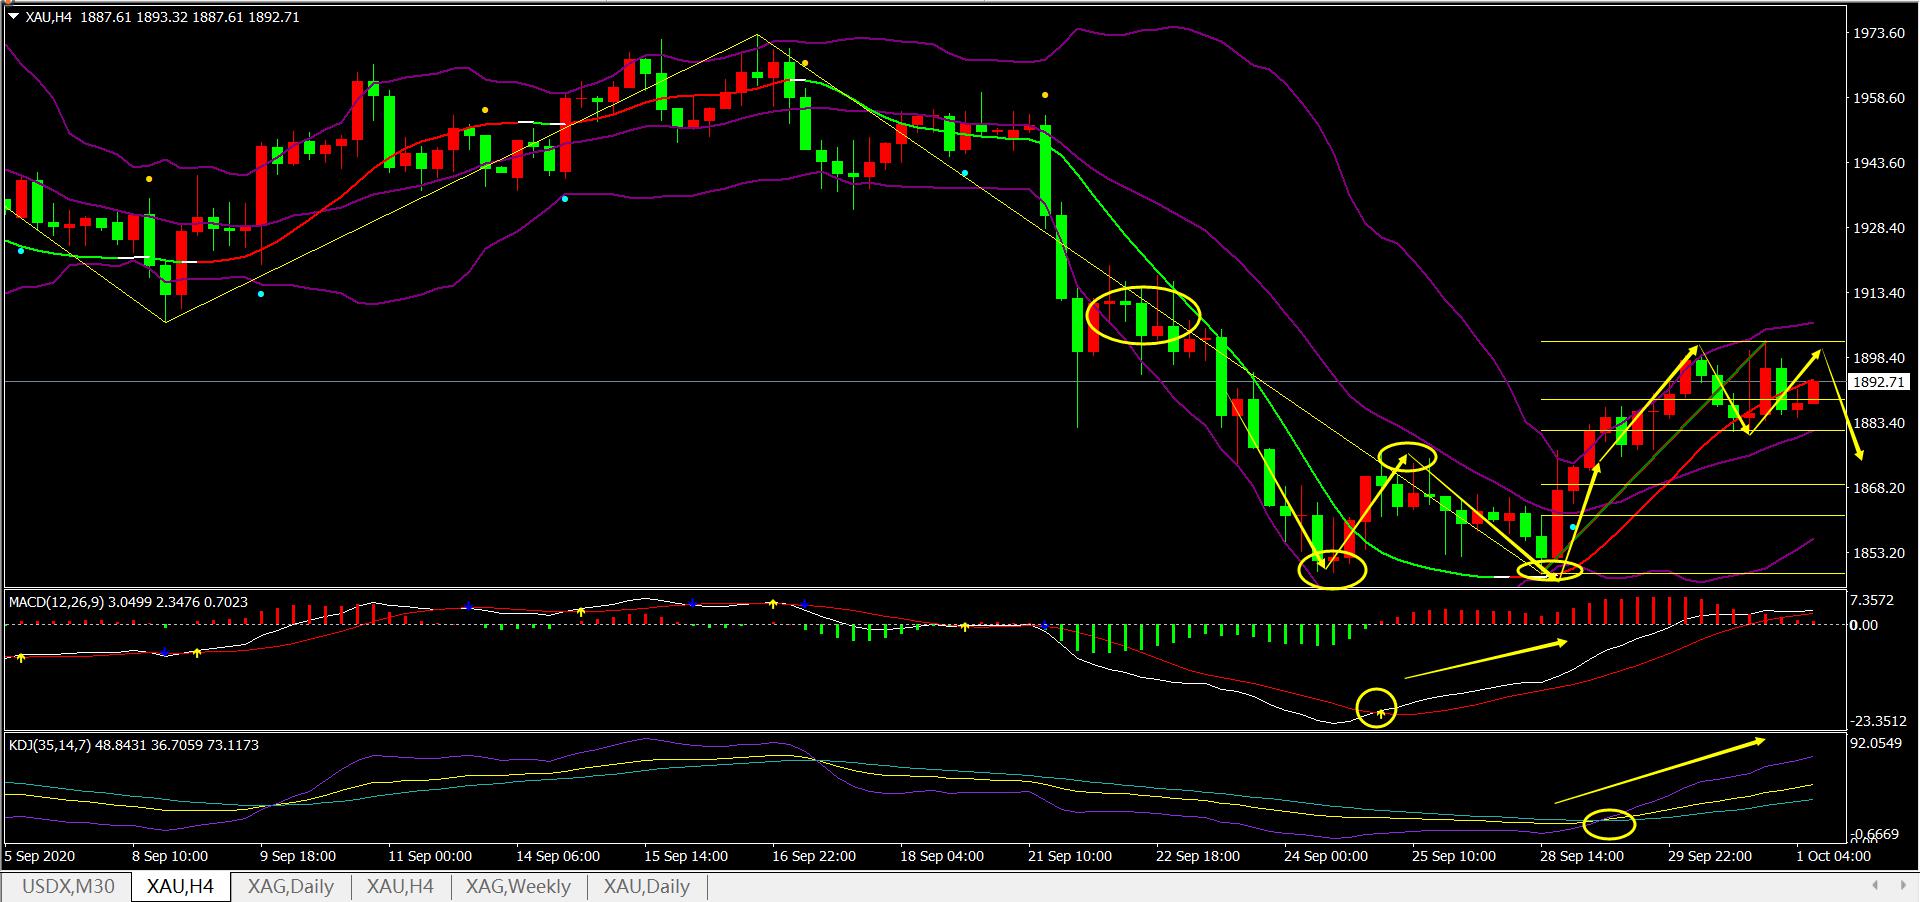The image size is (1920, 902).
Task: Select the yellow ellipse on KDJ crossover
Action: pos(1609,824)
